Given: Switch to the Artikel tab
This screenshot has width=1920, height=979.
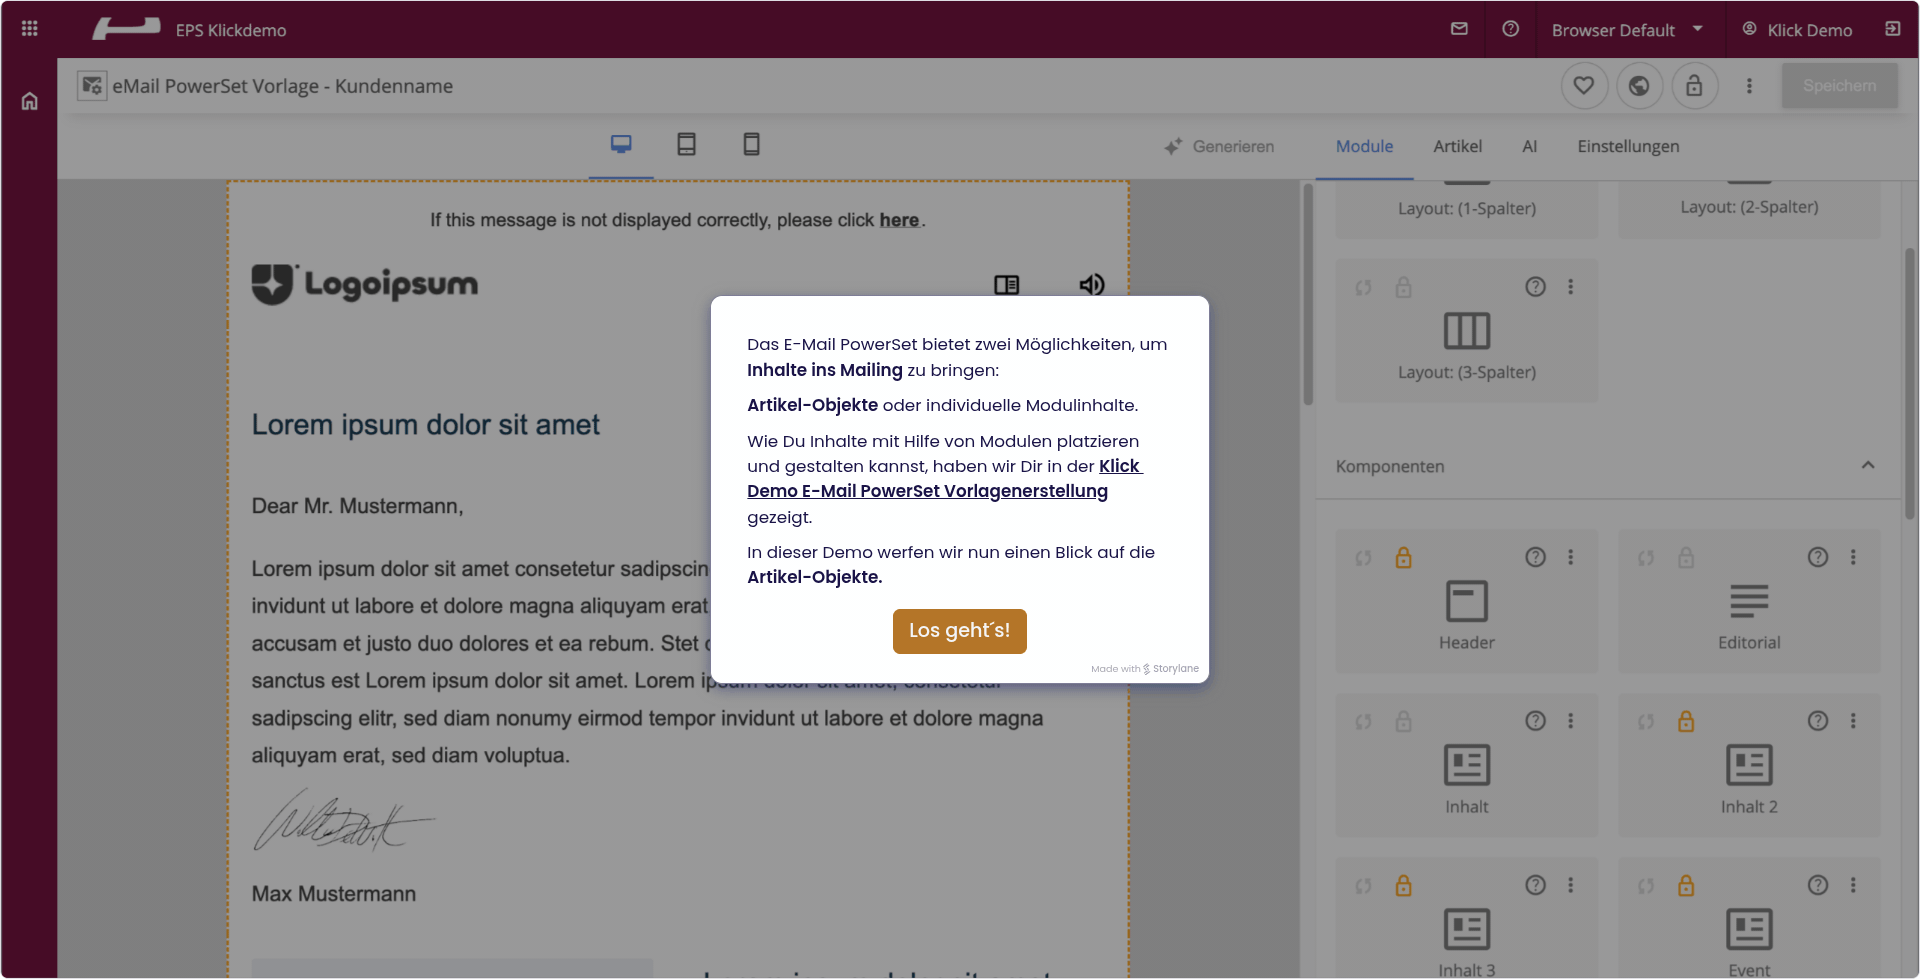Looking at the screenshot, I should coord(1457,147).
